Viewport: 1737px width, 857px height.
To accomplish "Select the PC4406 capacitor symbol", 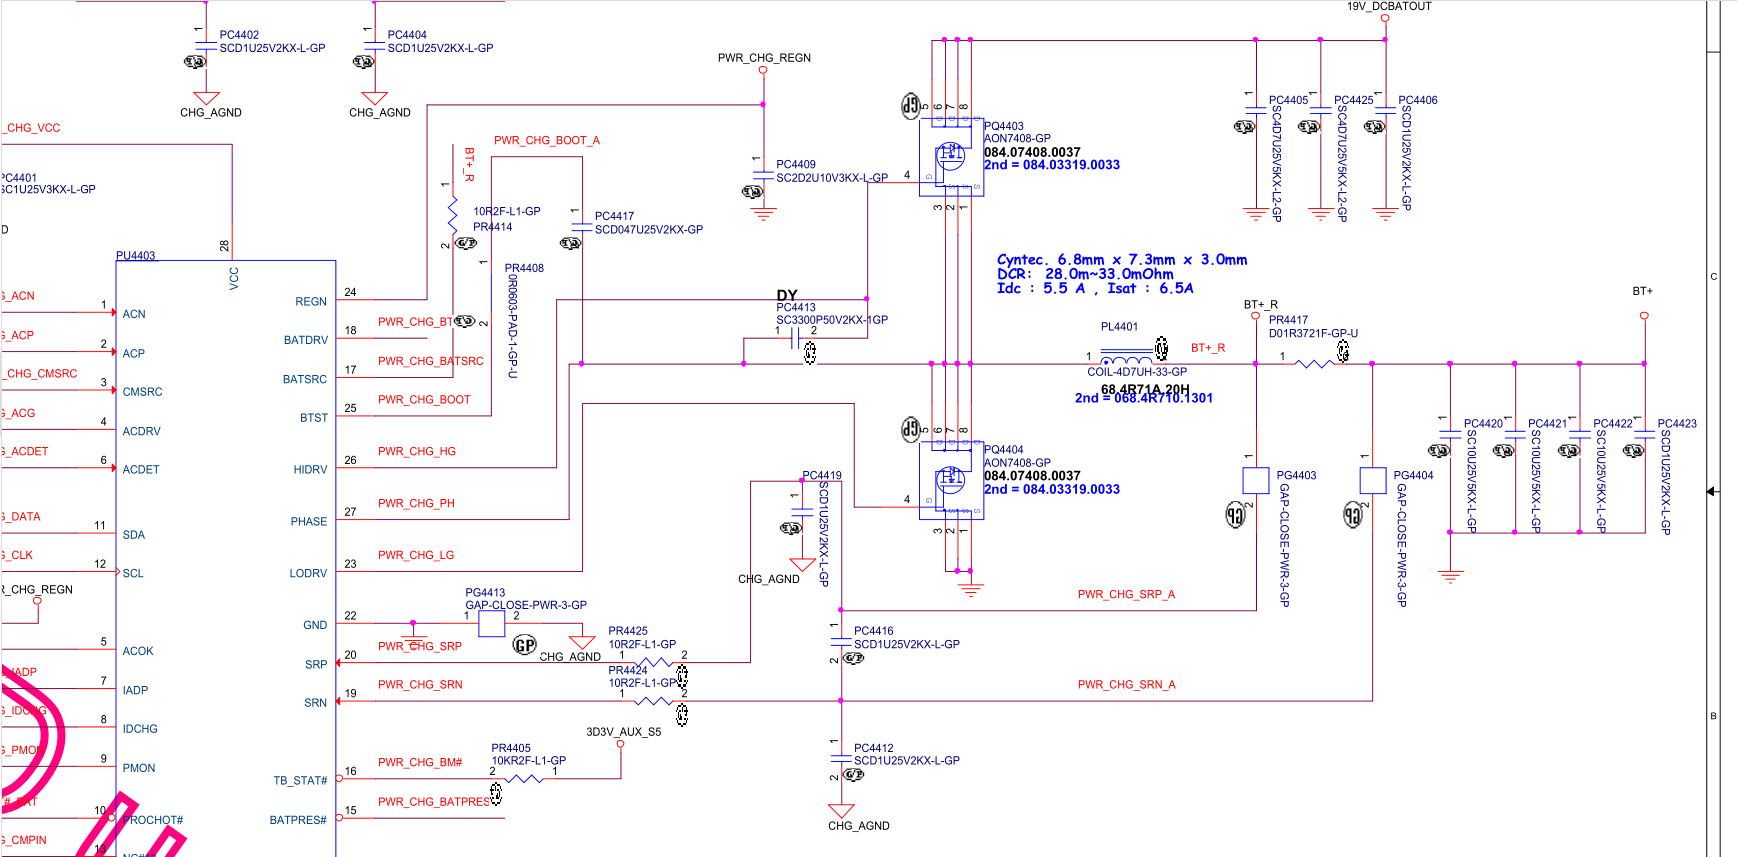I will [1385, 110].
